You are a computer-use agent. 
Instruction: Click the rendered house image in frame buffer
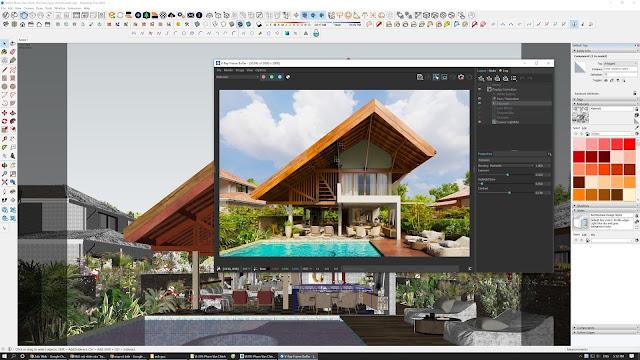pyautogui.click(x=344, y=173)
